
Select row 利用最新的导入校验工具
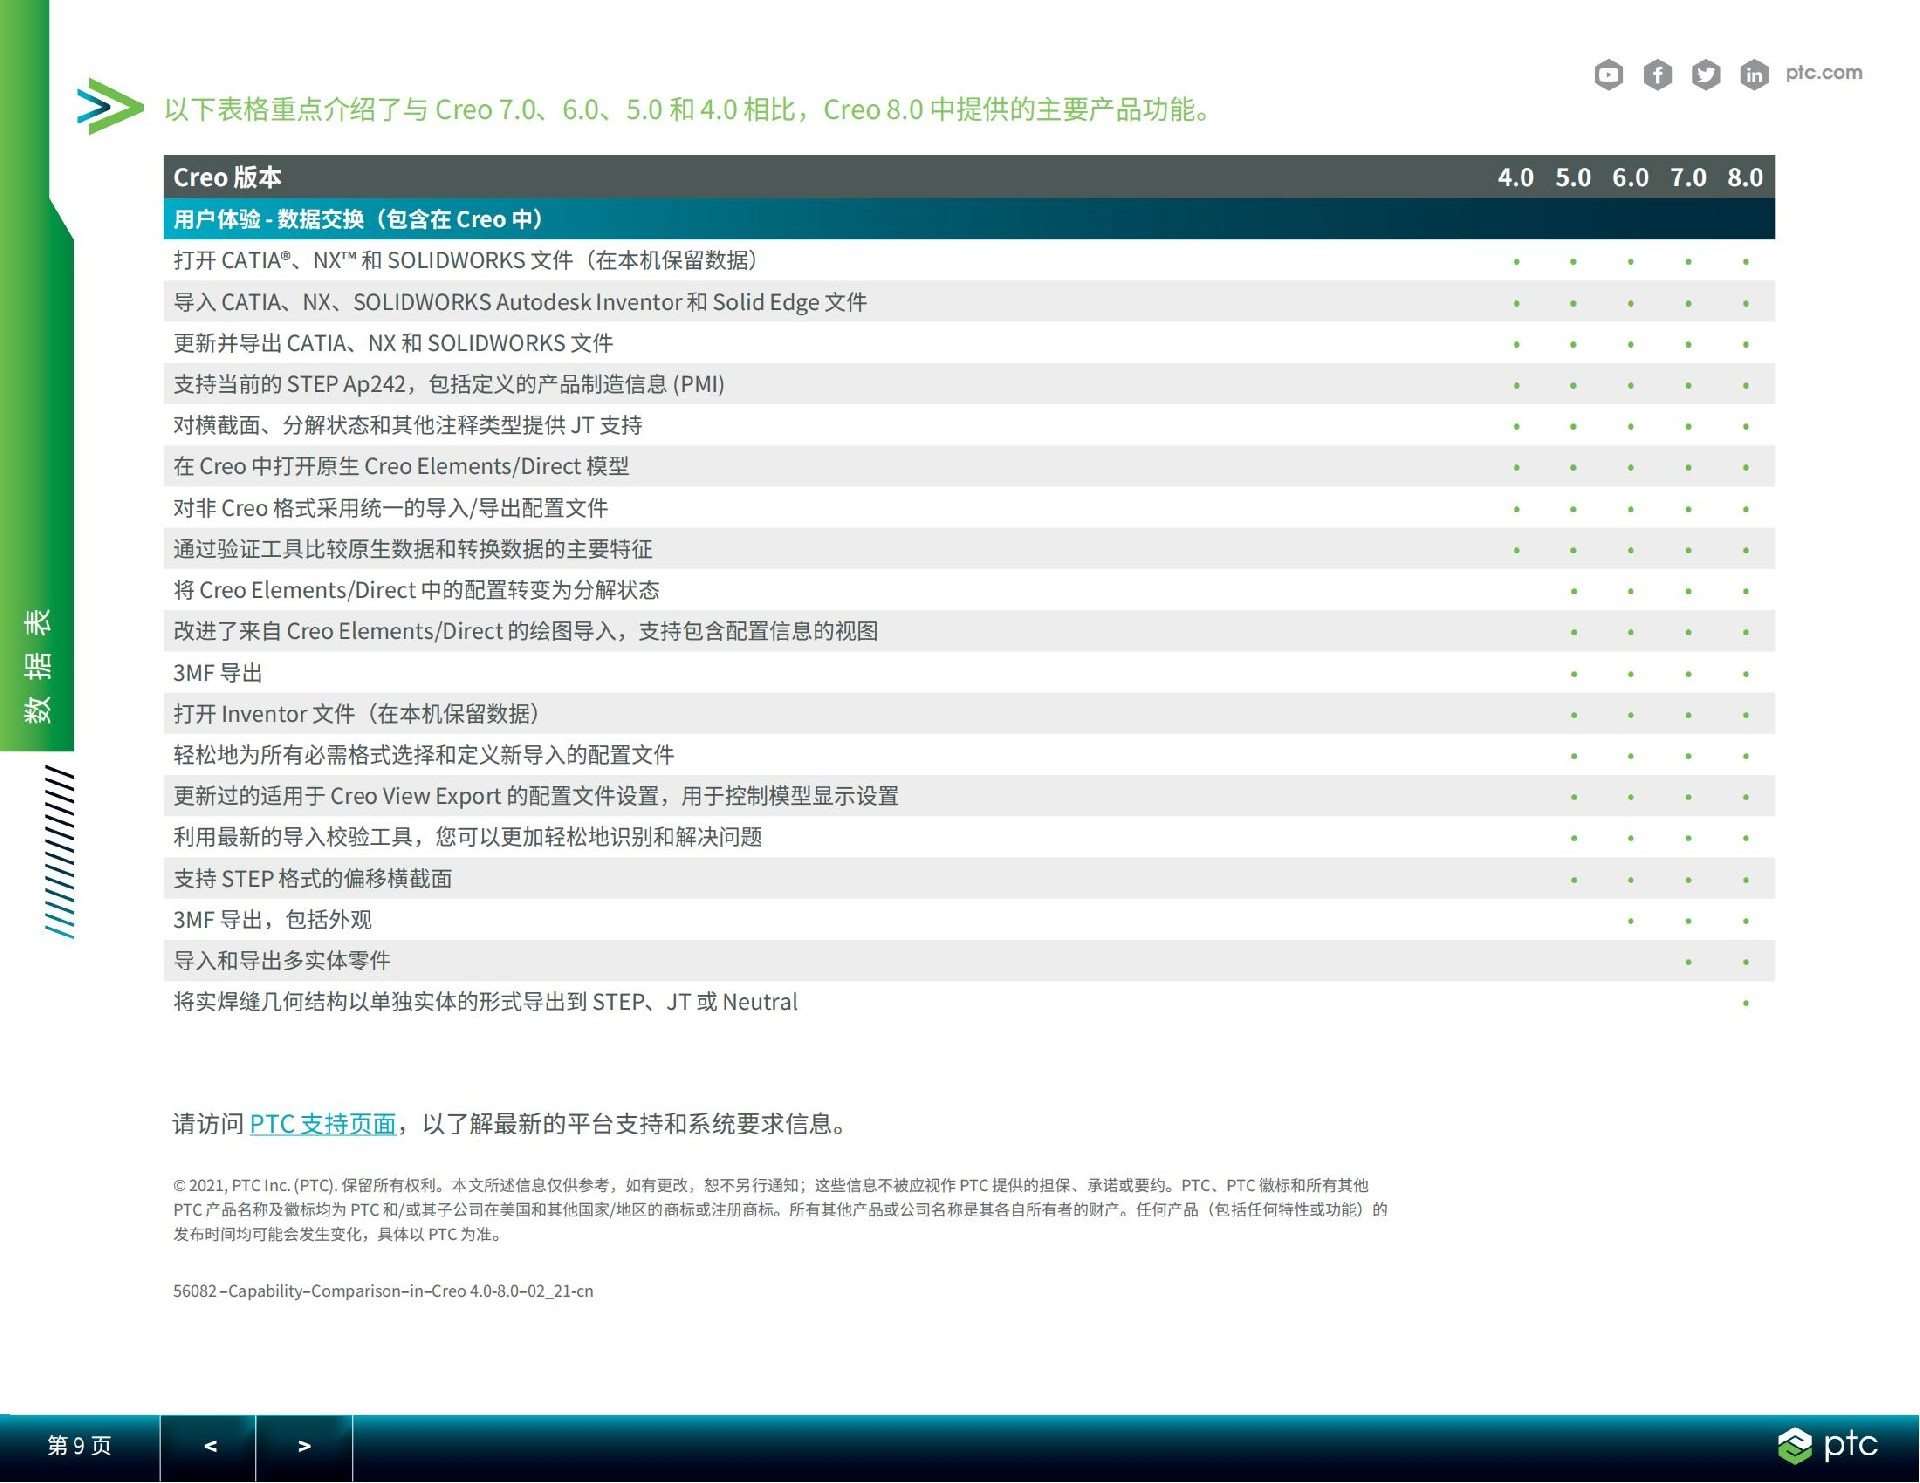coord(969,837)
